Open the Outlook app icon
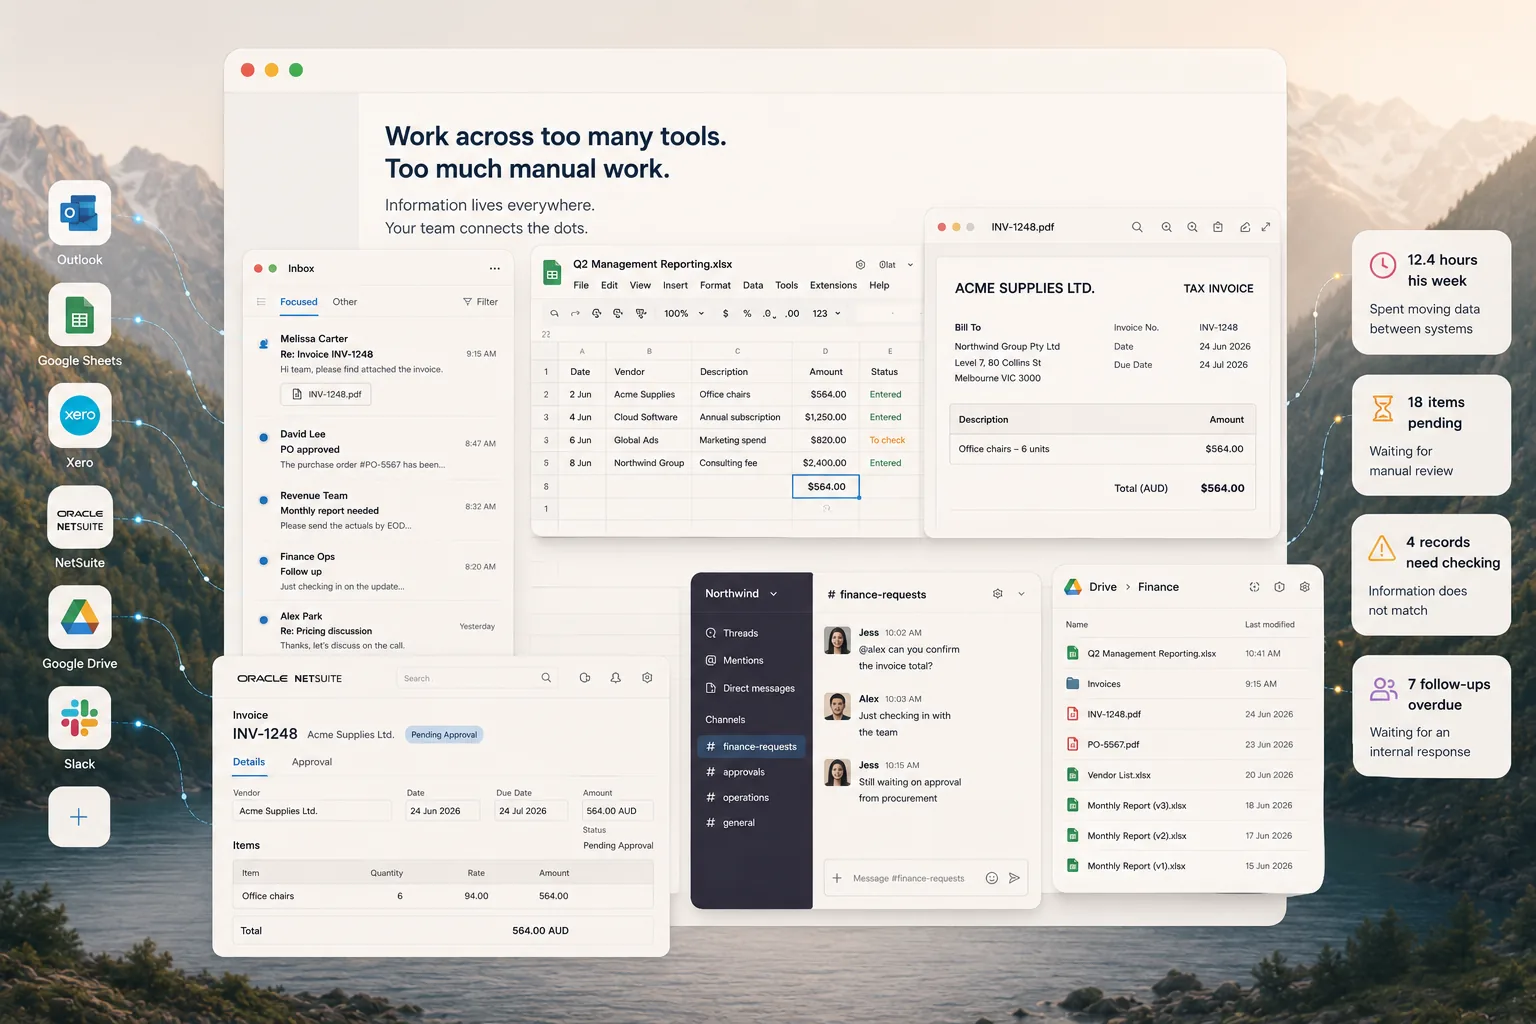This screenshot has height=1024, width=1536. pos(80,213)
